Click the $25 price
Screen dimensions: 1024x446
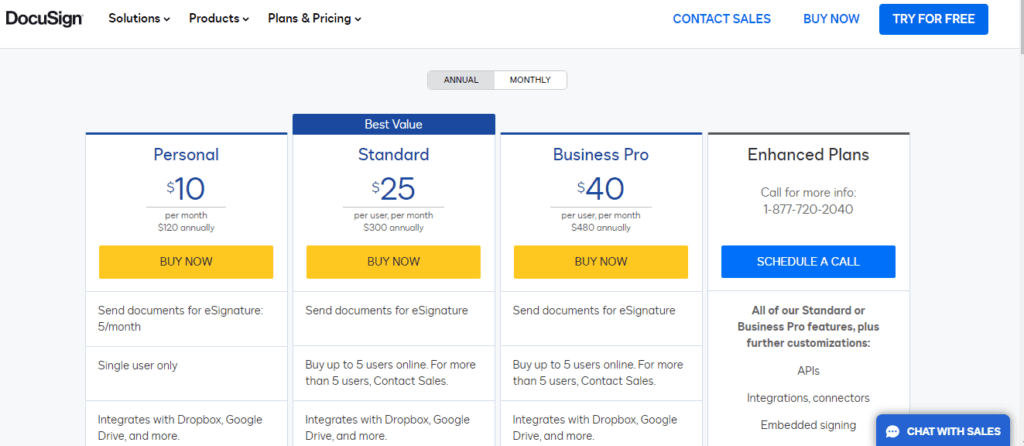[393, 189]
